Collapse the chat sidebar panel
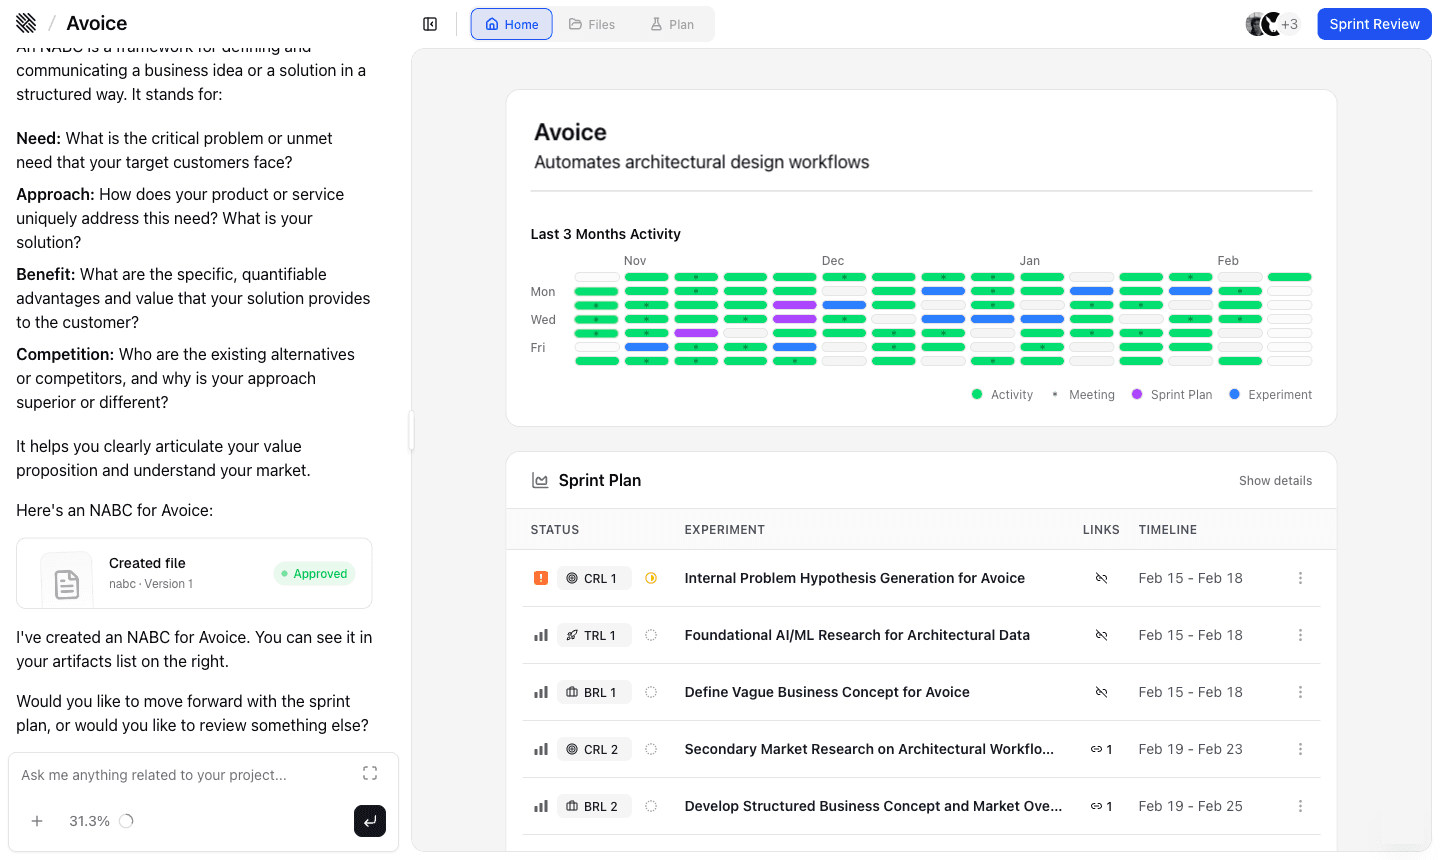This screenshot has width=1440, height=860. click(x=430, y=24)
